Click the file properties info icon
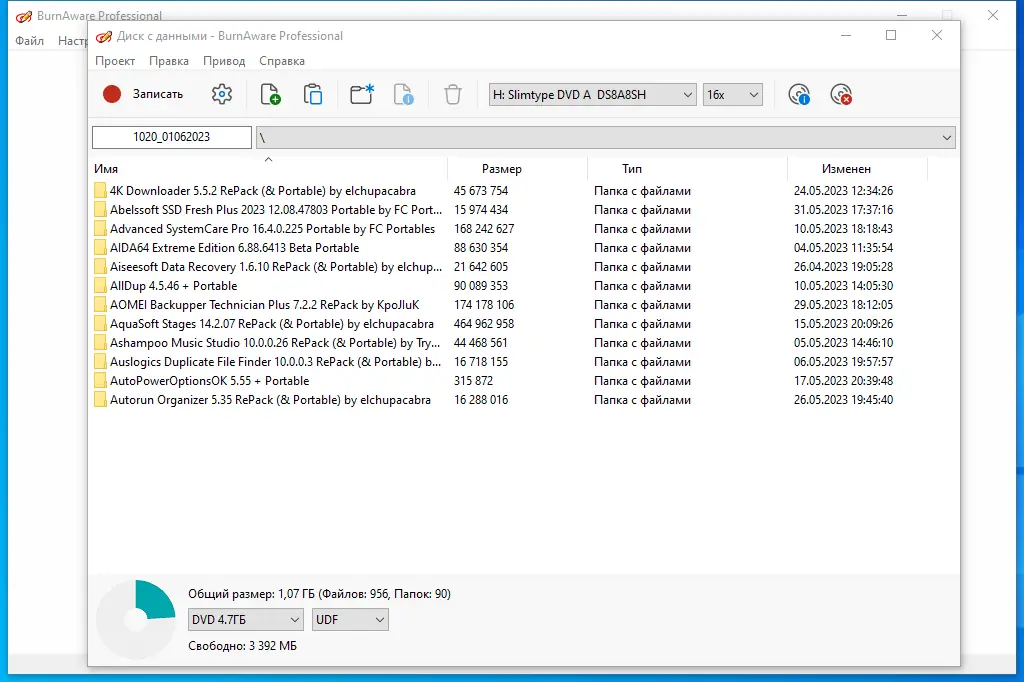 [x=404, y=94]
